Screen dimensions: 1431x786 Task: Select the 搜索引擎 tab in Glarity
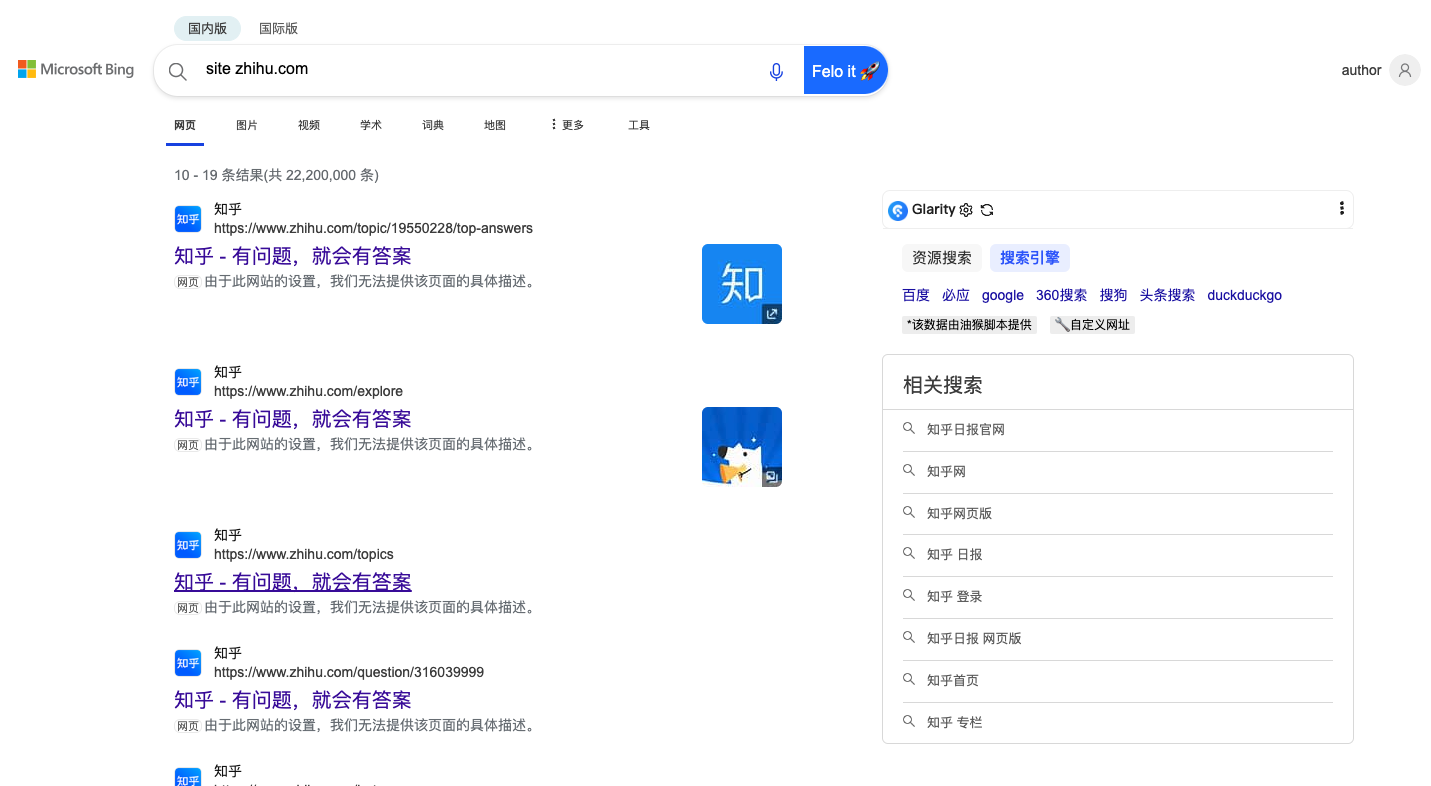[x=1030, y=258]
